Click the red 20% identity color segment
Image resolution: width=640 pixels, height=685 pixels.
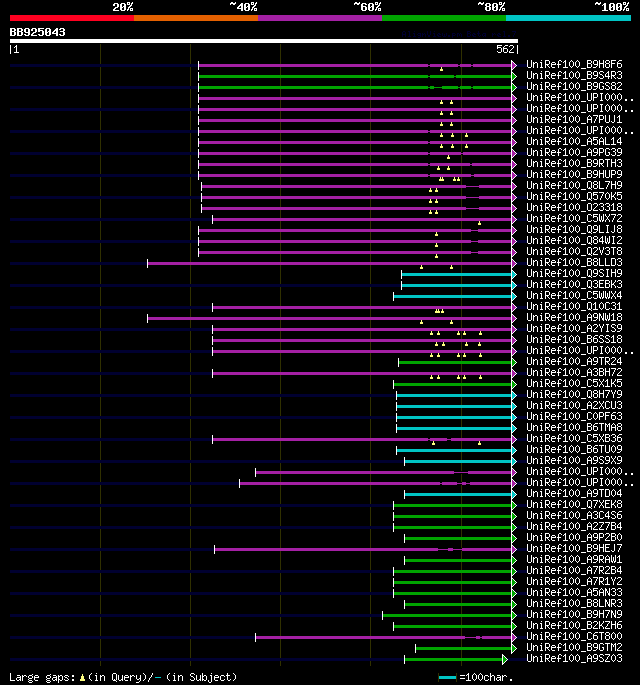click(x=72, y=18)
